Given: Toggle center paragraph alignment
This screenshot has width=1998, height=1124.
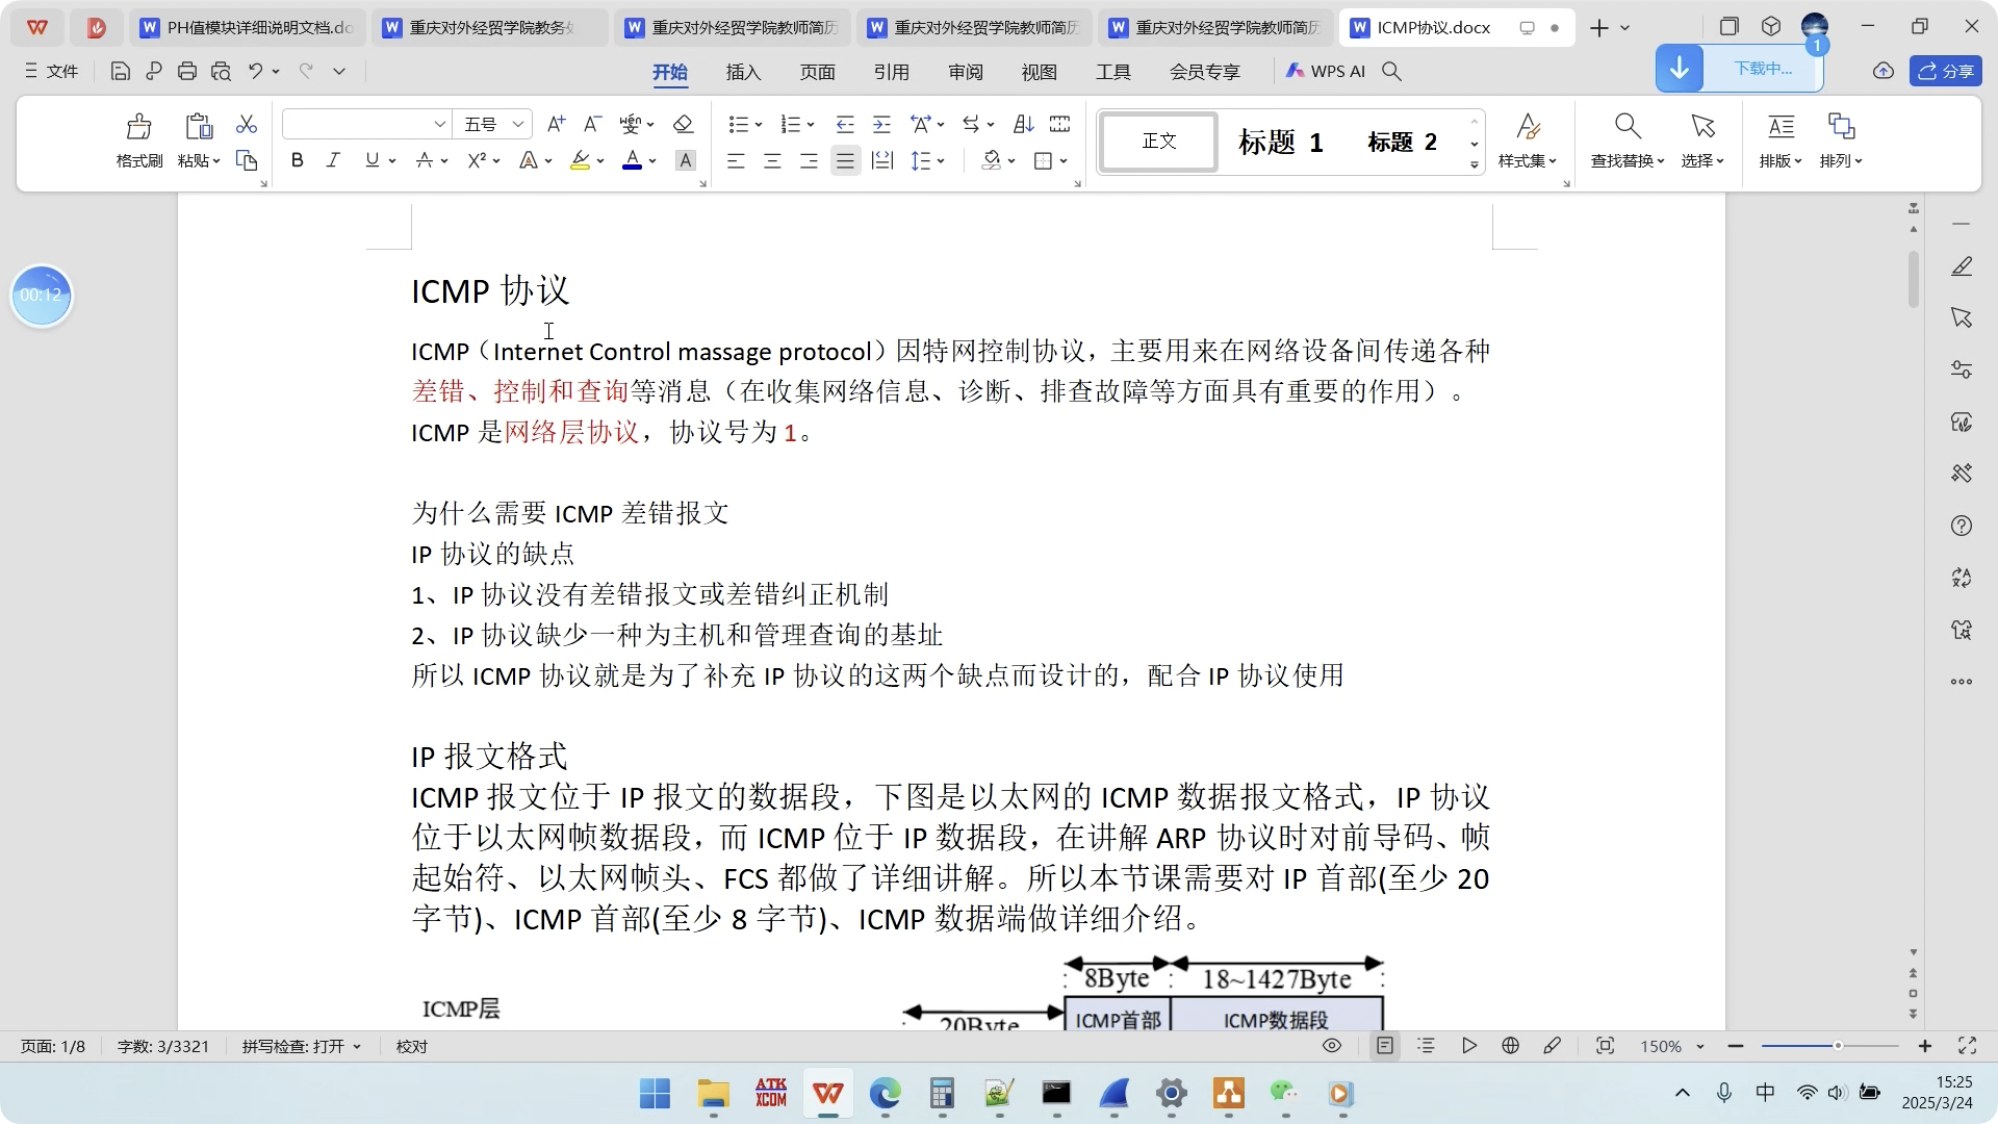Looking at the screenshot, I should [x=772, y=160].
